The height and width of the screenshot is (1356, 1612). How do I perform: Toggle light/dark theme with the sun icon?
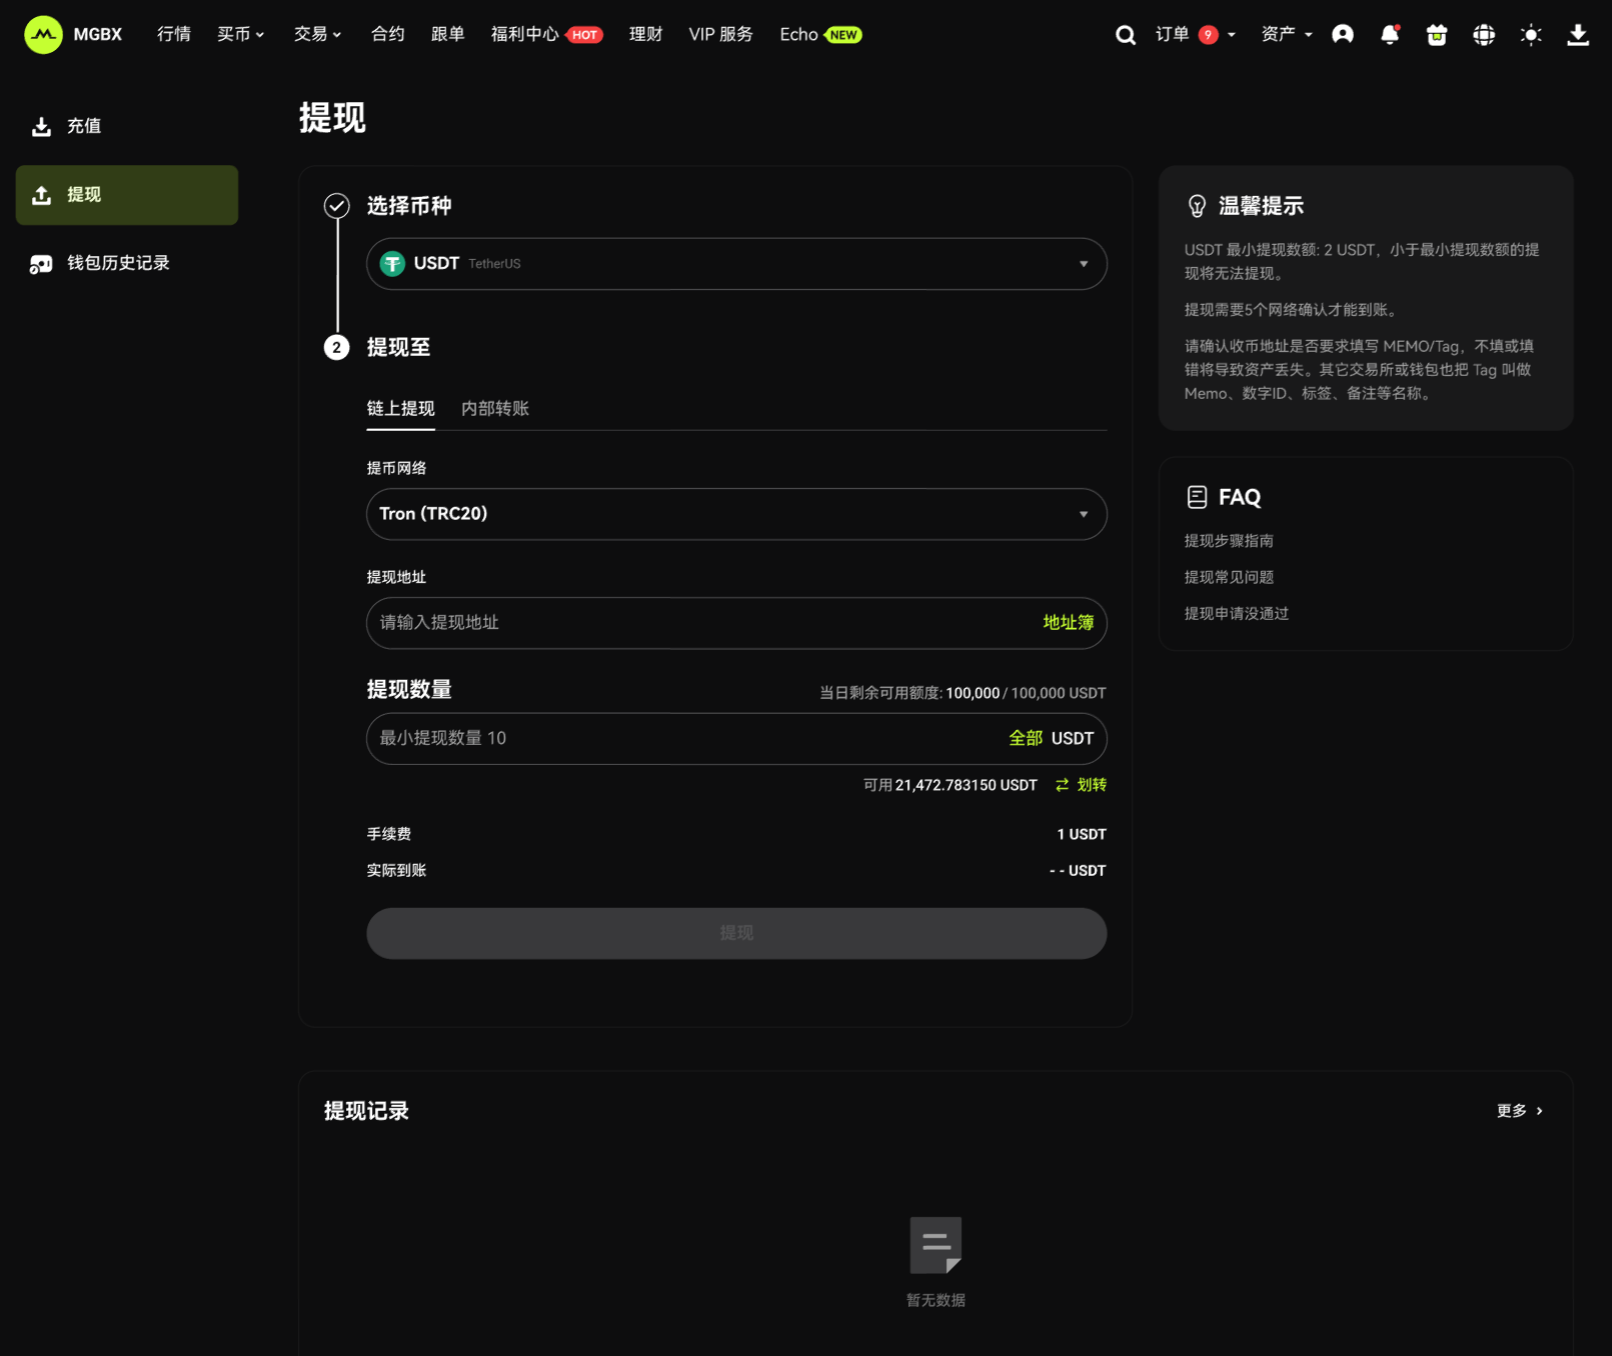point(1530,35)
